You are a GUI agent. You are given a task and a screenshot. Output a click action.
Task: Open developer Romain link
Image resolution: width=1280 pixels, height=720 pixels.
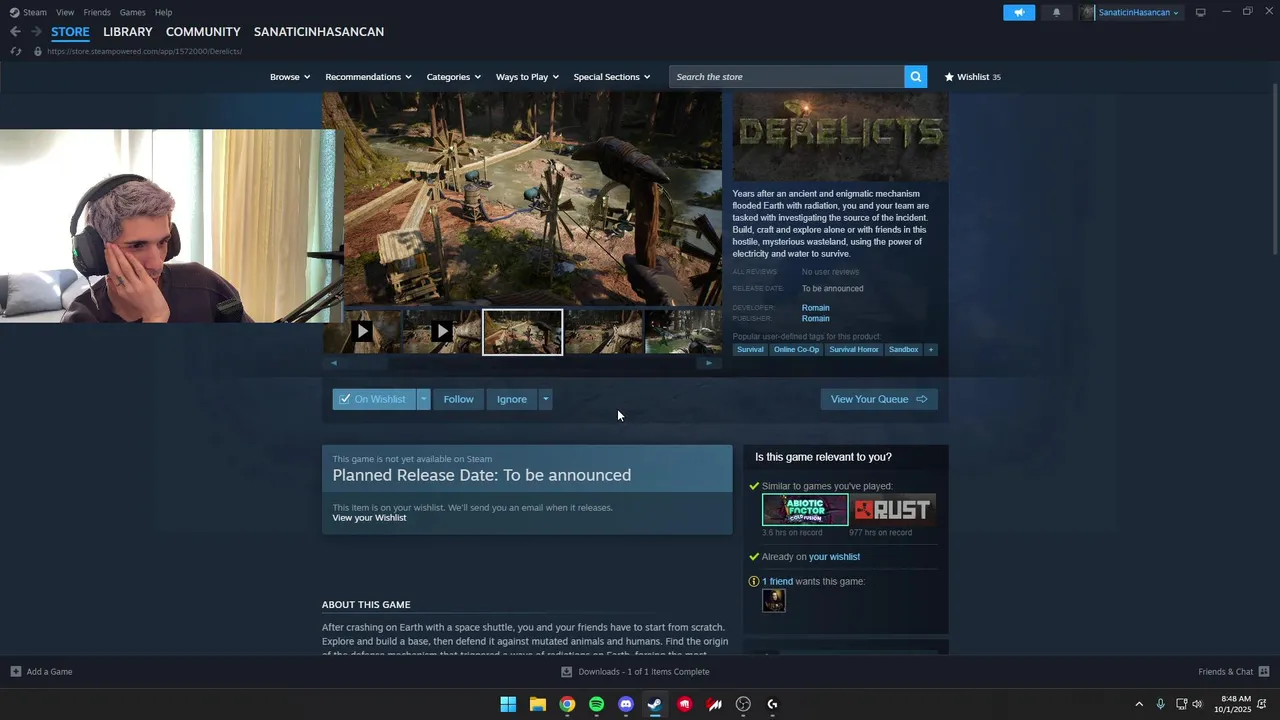pyautogui.click(x=815, y=308)
